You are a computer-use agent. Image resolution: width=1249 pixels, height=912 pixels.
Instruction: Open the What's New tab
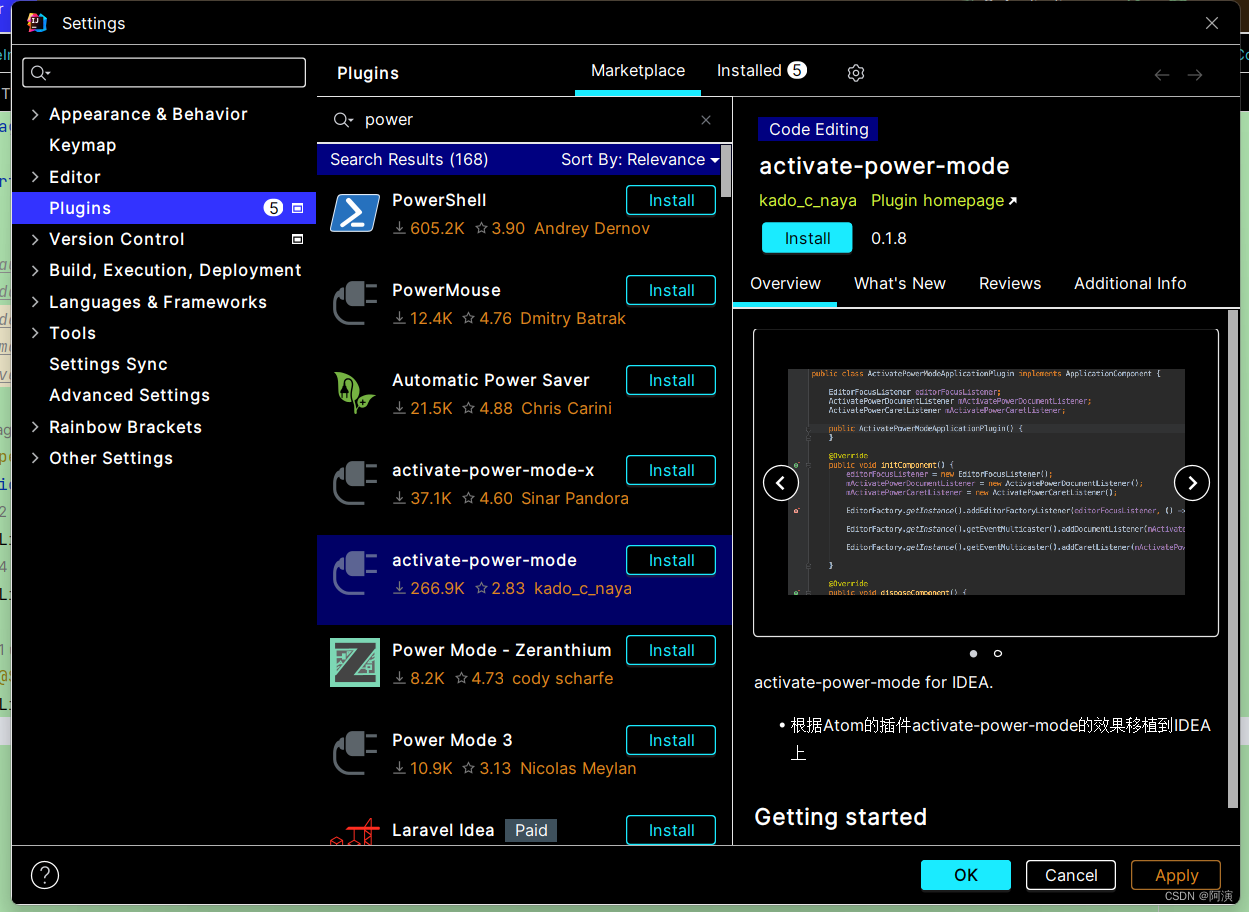(900, 284)
